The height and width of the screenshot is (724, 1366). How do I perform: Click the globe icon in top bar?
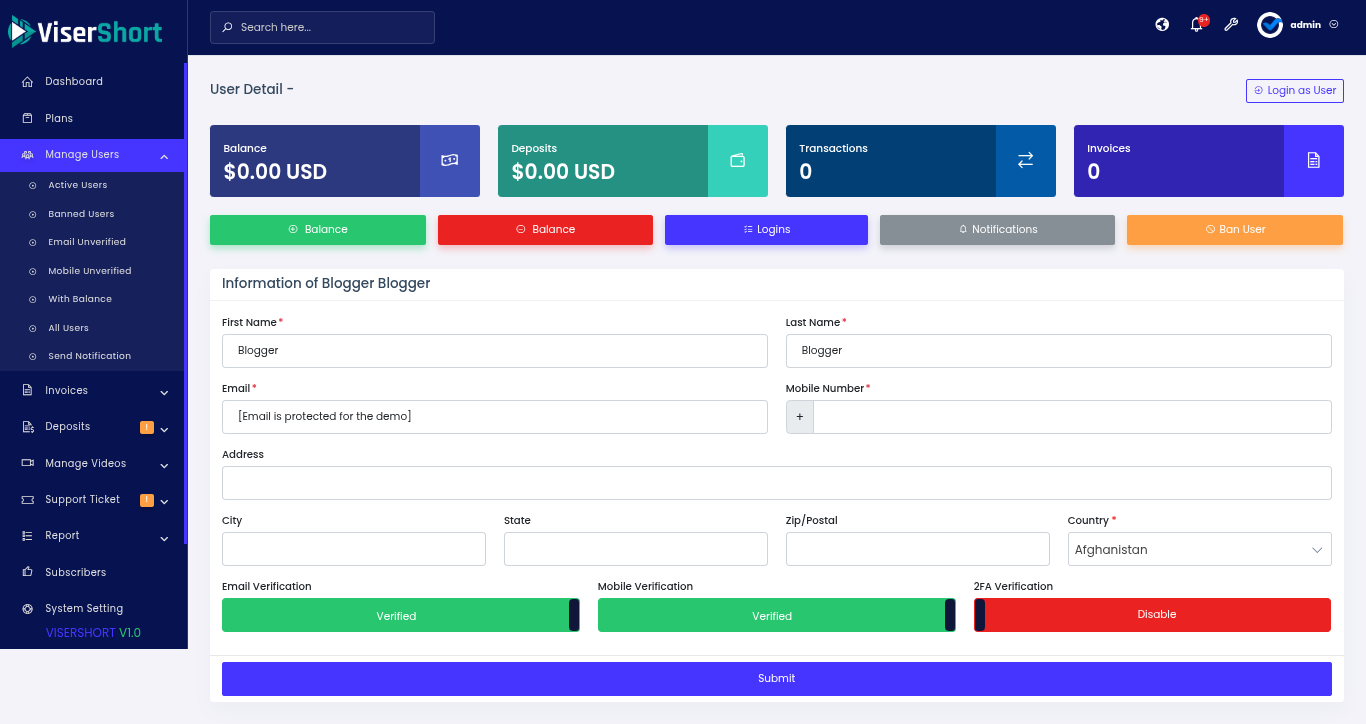(x=1162, y=25)
